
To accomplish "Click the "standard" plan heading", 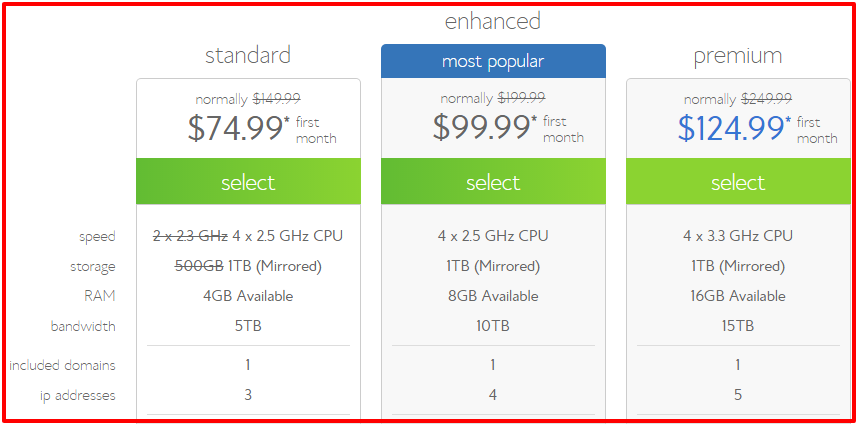I will point(248,55).
